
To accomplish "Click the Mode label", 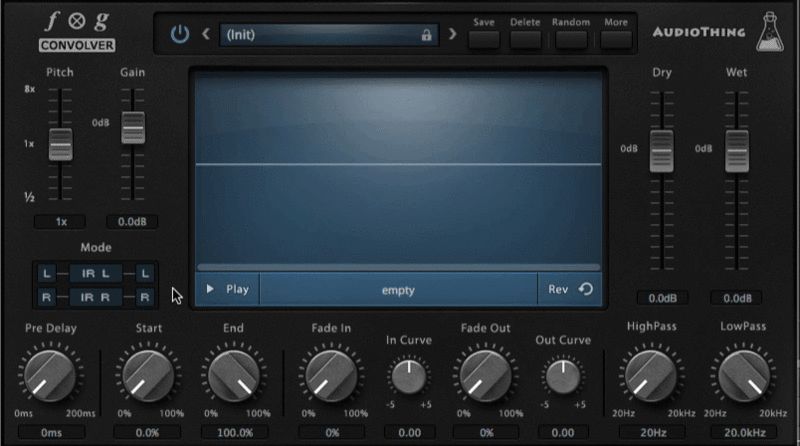I will pos(96,247).
